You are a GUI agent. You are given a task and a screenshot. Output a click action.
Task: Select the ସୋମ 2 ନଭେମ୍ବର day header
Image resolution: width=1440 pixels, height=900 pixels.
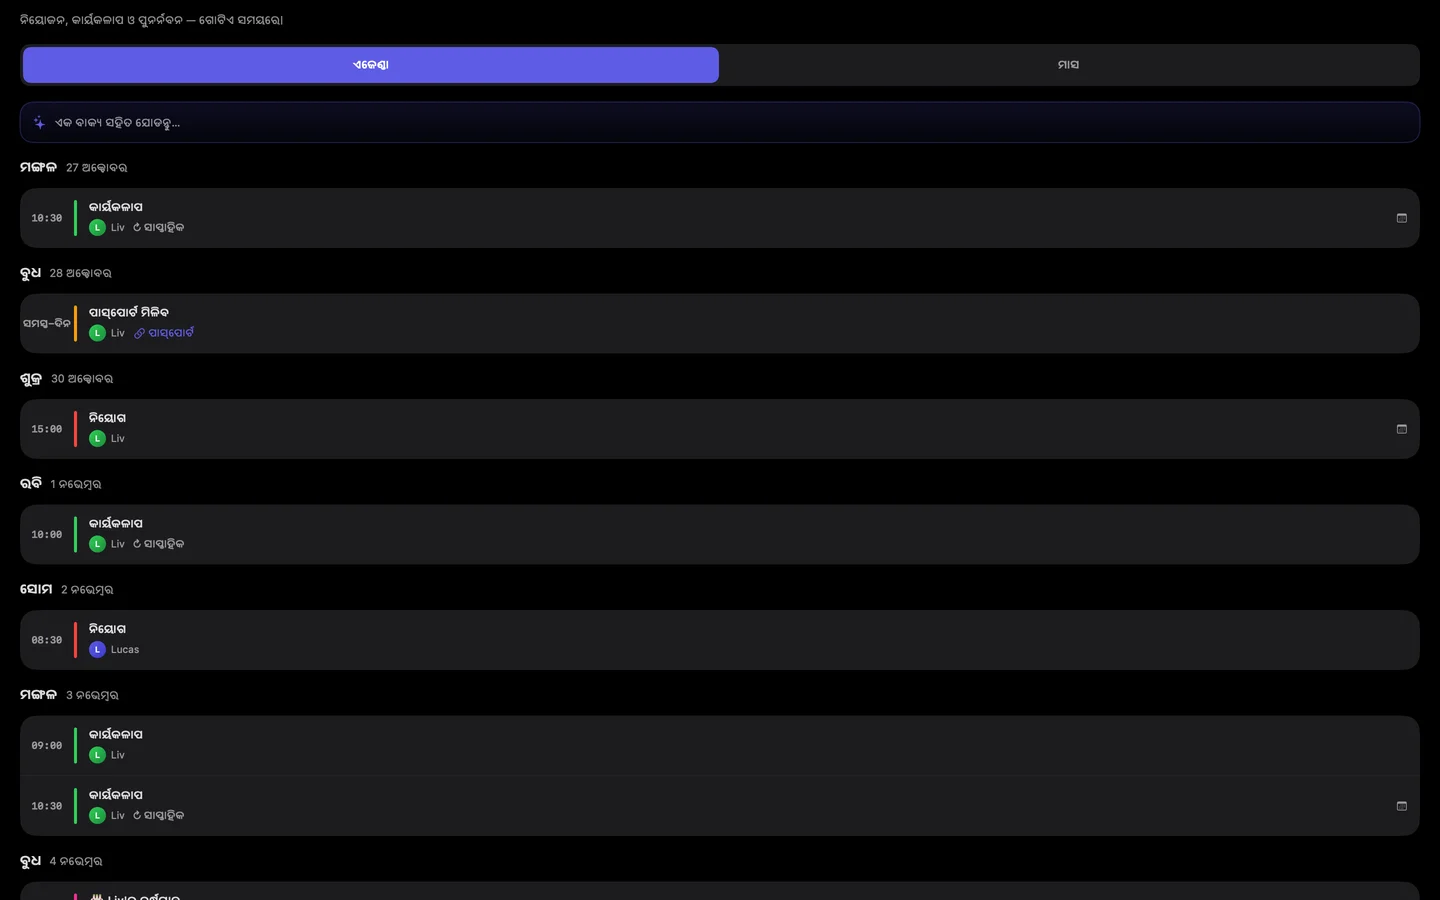click(67, 590)
